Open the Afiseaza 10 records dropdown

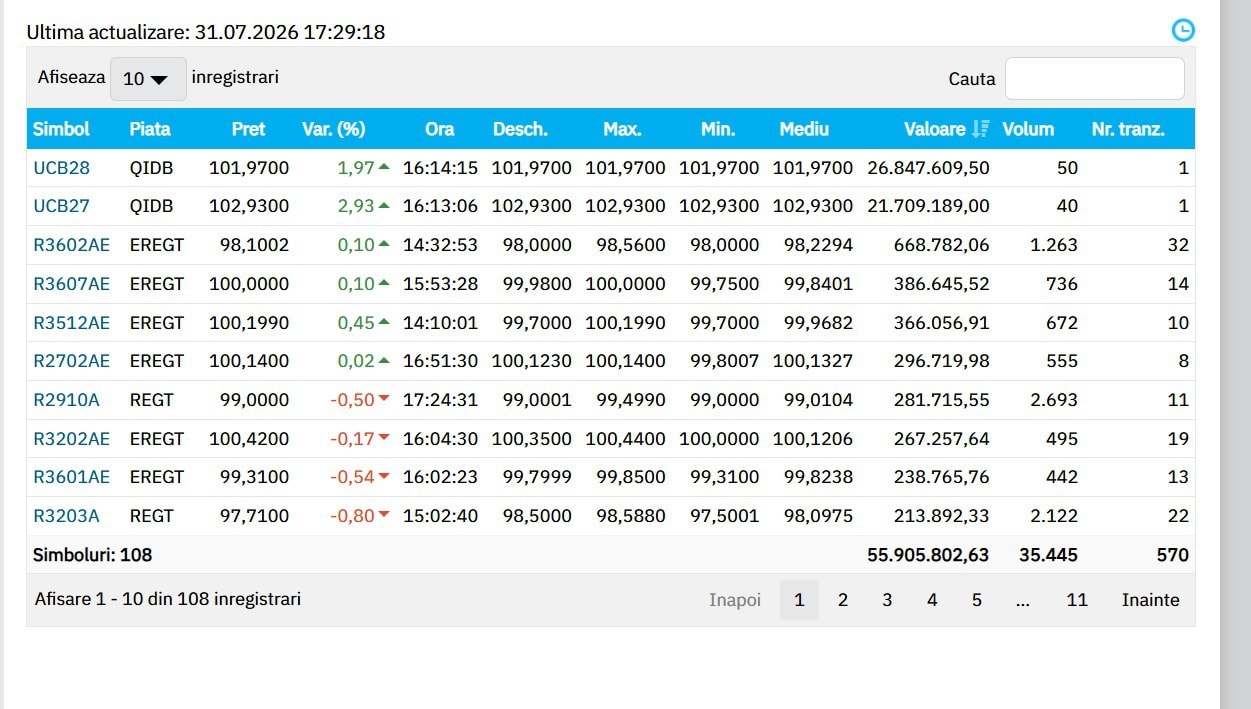(148, 79)
